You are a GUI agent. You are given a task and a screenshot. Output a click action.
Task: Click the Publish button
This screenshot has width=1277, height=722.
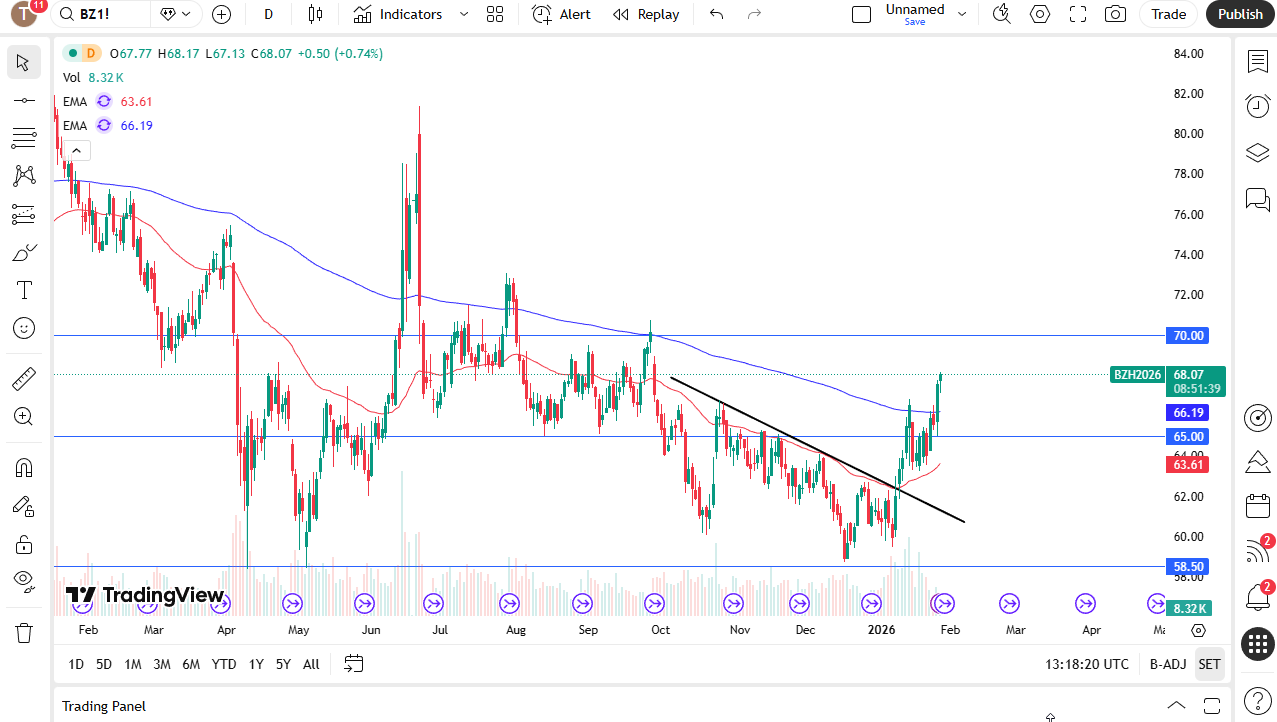(1241, 14)
